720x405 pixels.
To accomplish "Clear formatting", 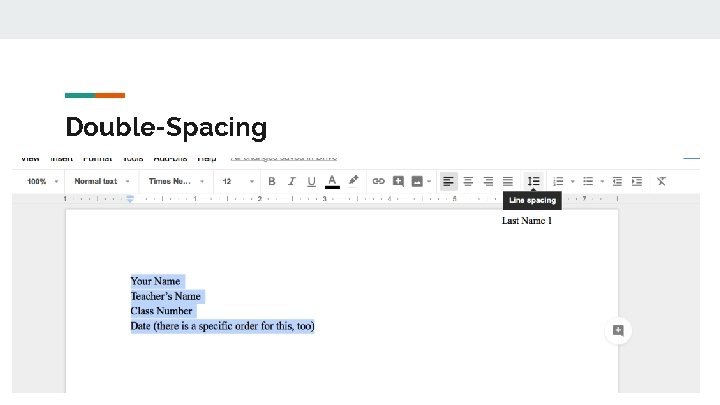I will (661, 181).
